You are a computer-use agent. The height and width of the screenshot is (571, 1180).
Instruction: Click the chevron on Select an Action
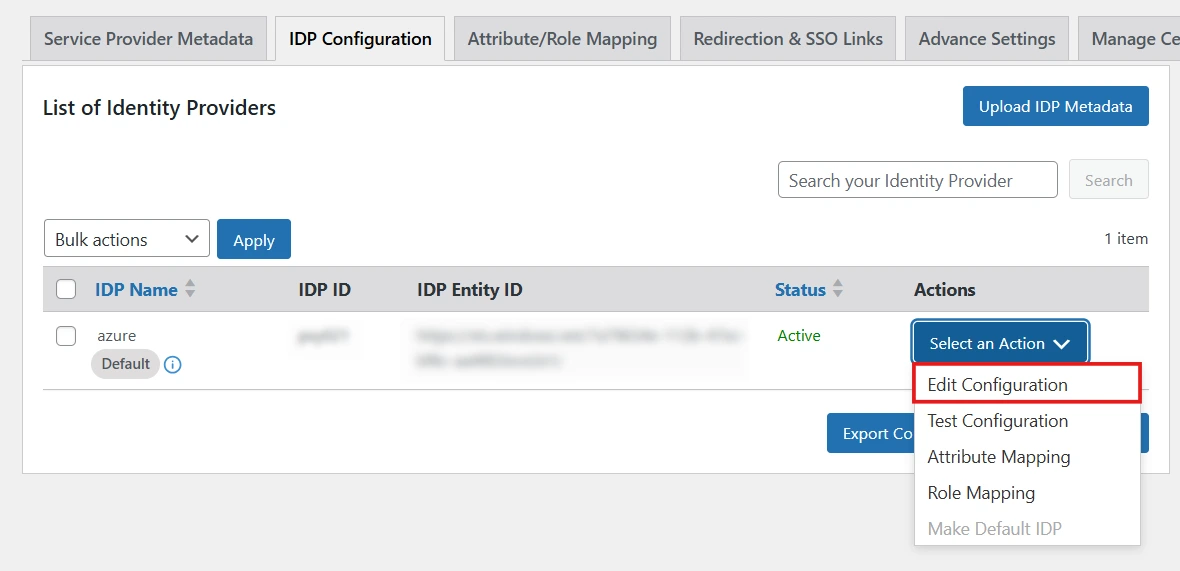coord(1061,344)
